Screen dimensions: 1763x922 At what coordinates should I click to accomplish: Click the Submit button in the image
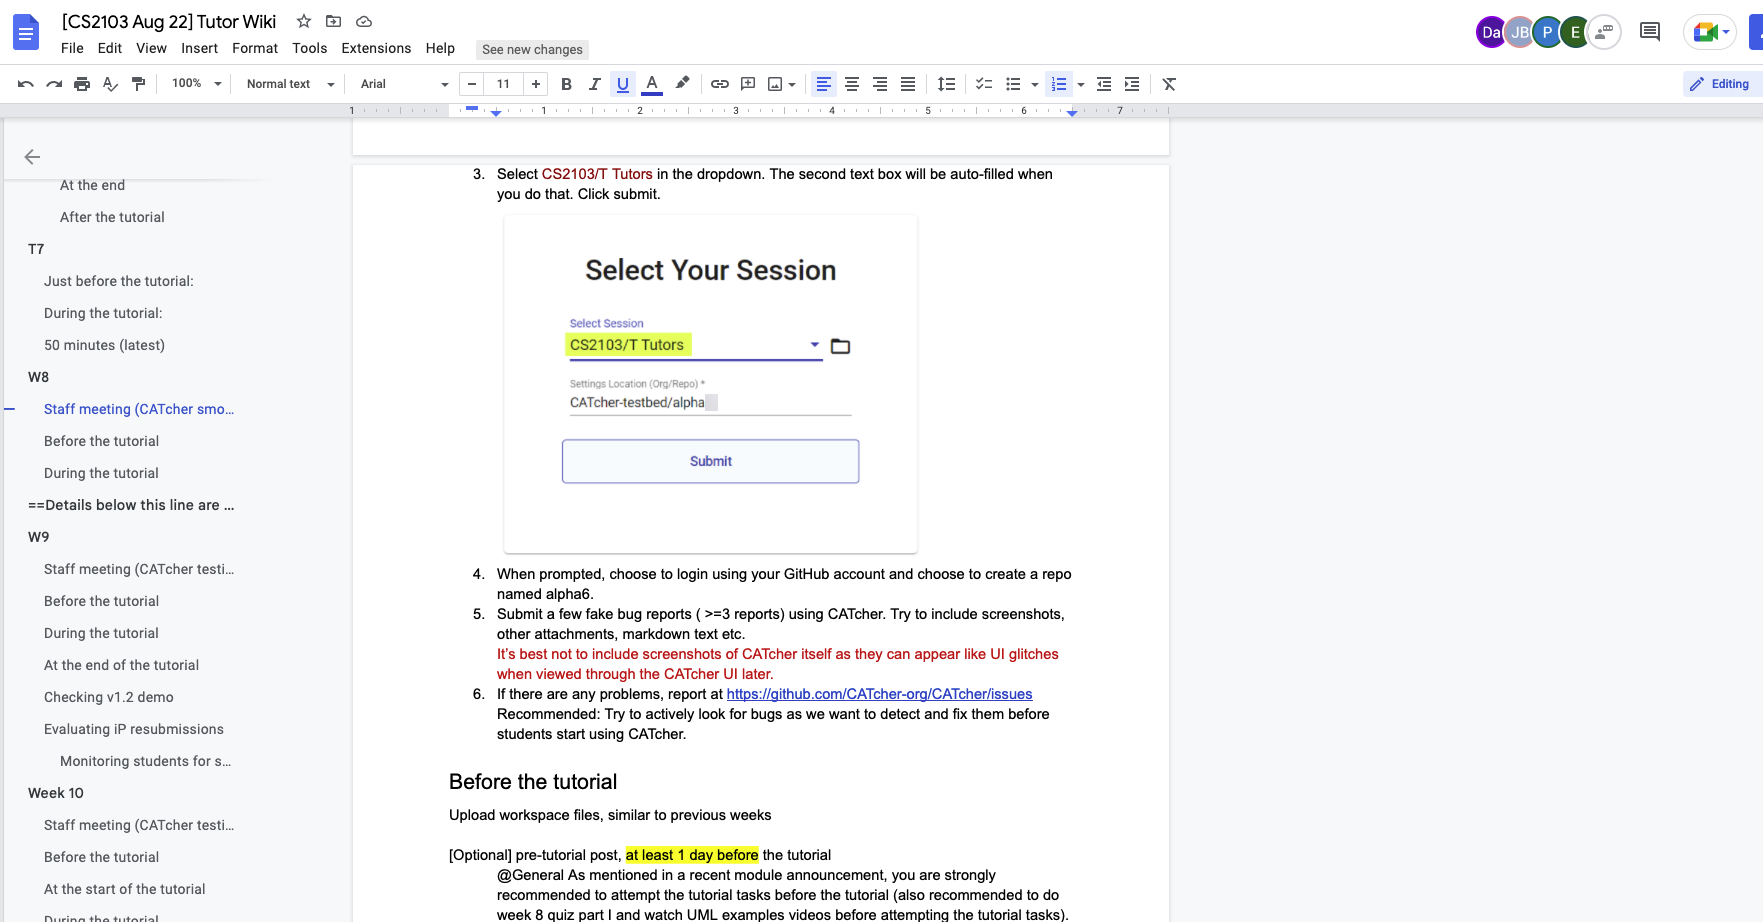tap(710, 461)
